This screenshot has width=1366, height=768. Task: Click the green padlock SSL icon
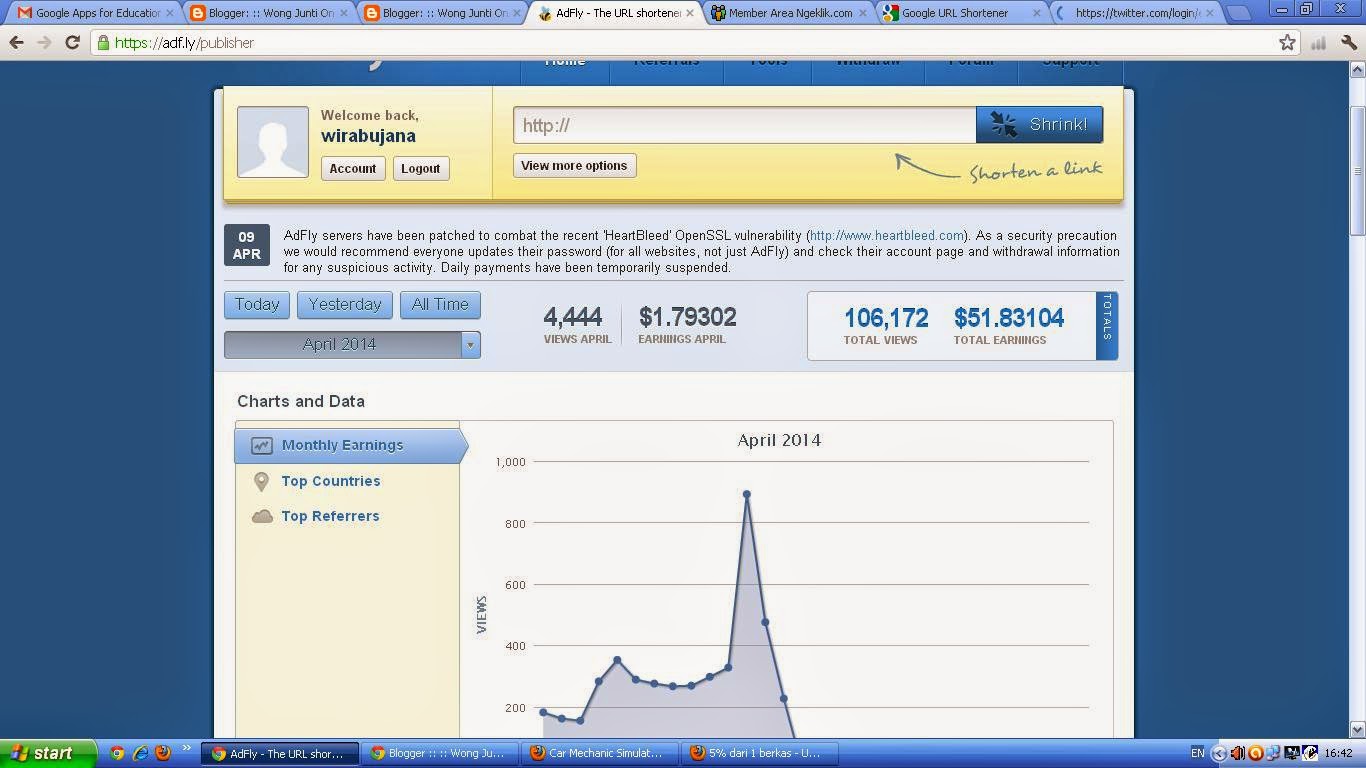(103, 43)
